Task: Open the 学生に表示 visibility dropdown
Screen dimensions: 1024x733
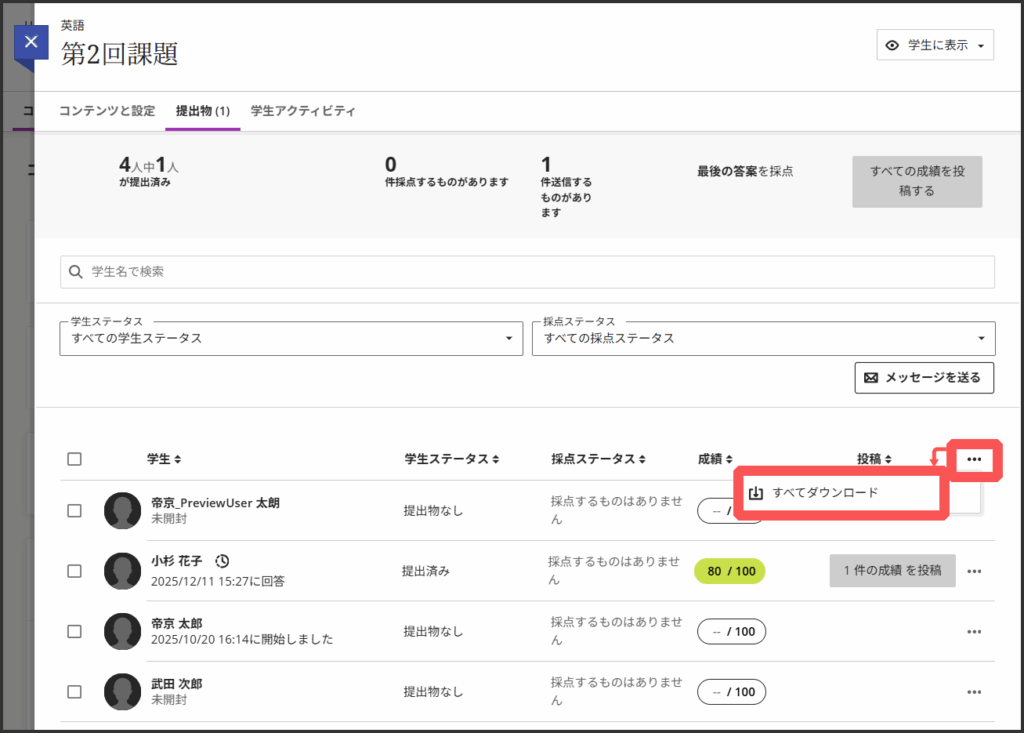Action: (x=935, y=45)
